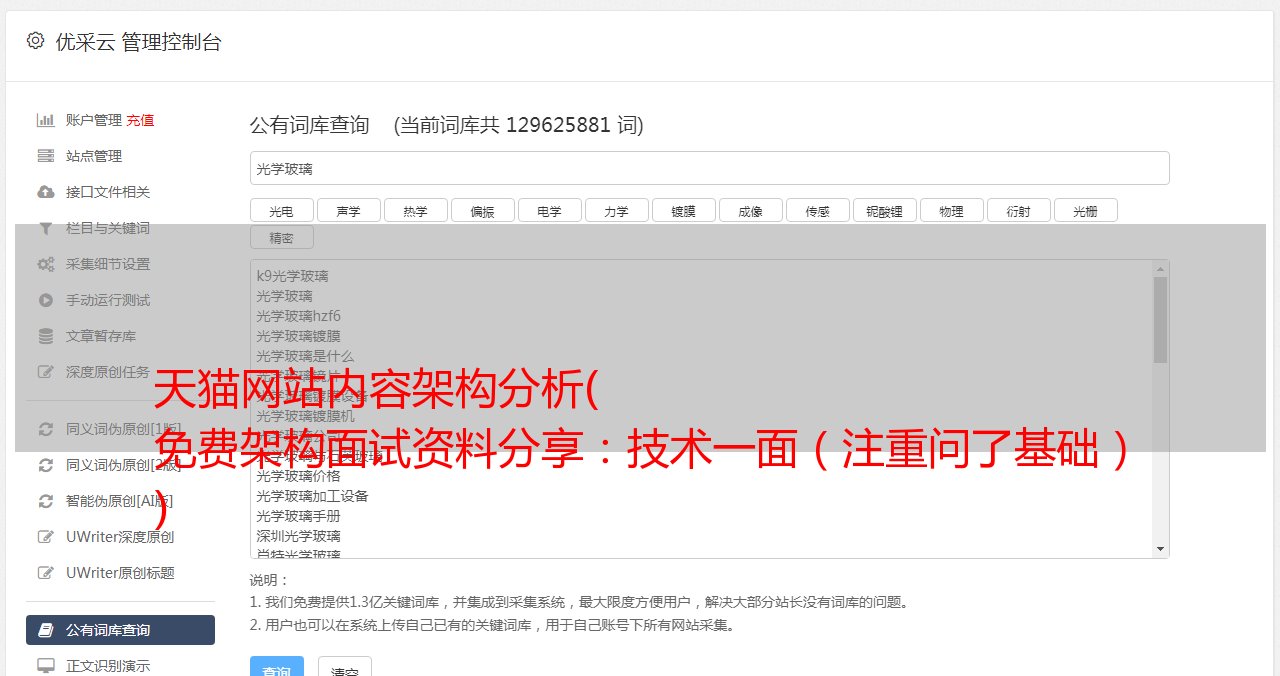
Task: Click the results list scrollbar thumb
Action: pyautogui.click(x=1160, y=320)
